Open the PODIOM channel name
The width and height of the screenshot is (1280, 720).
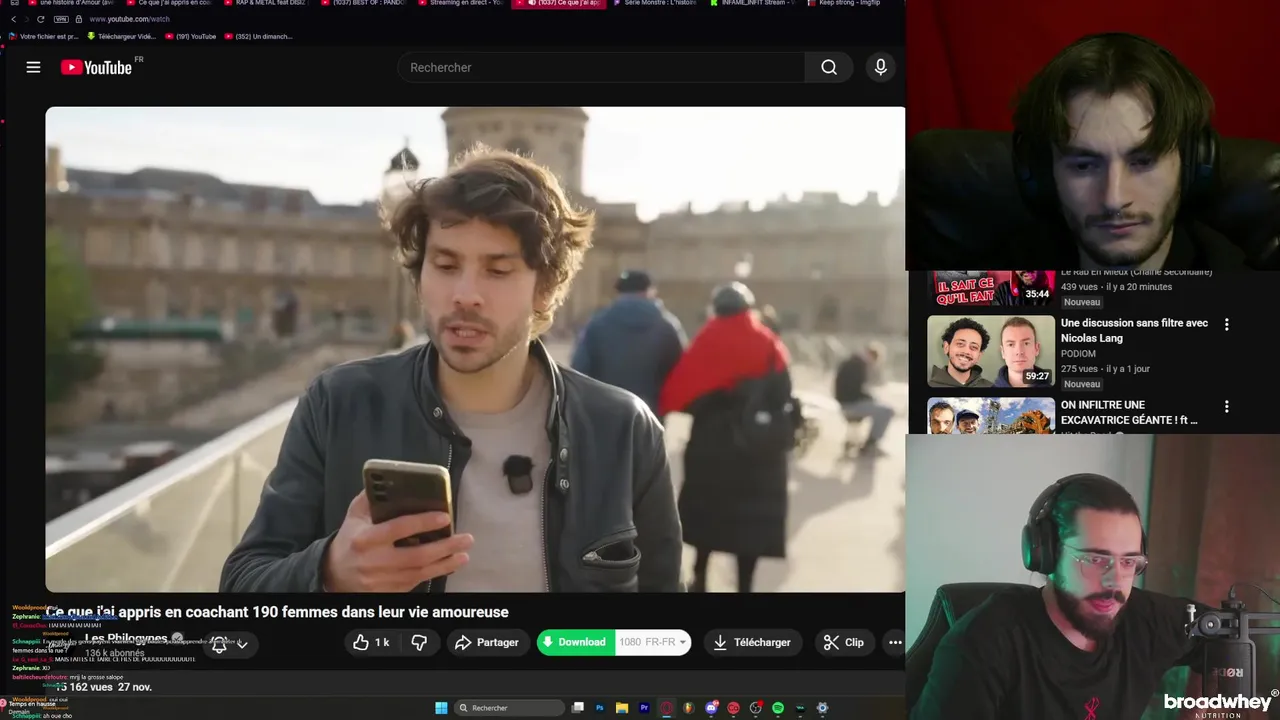click(1081, 353)
